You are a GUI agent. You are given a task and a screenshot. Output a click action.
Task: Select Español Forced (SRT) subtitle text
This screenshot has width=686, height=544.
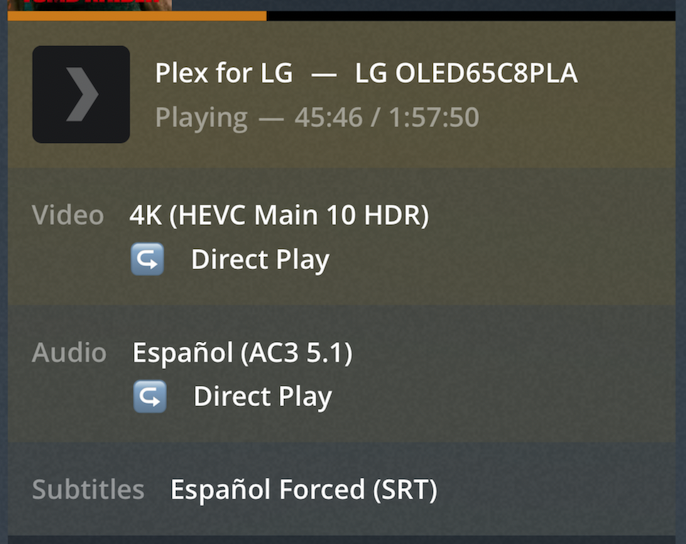point(304,489)
